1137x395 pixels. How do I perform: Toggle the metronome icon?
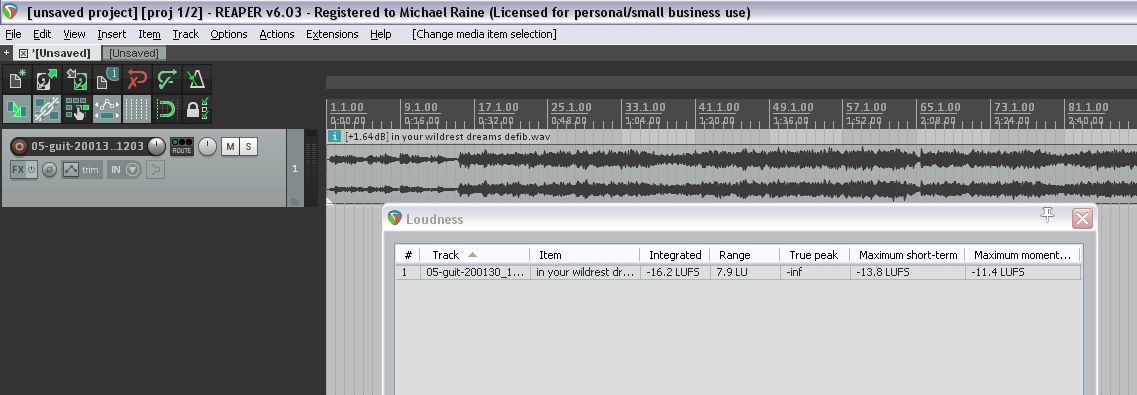196,79
